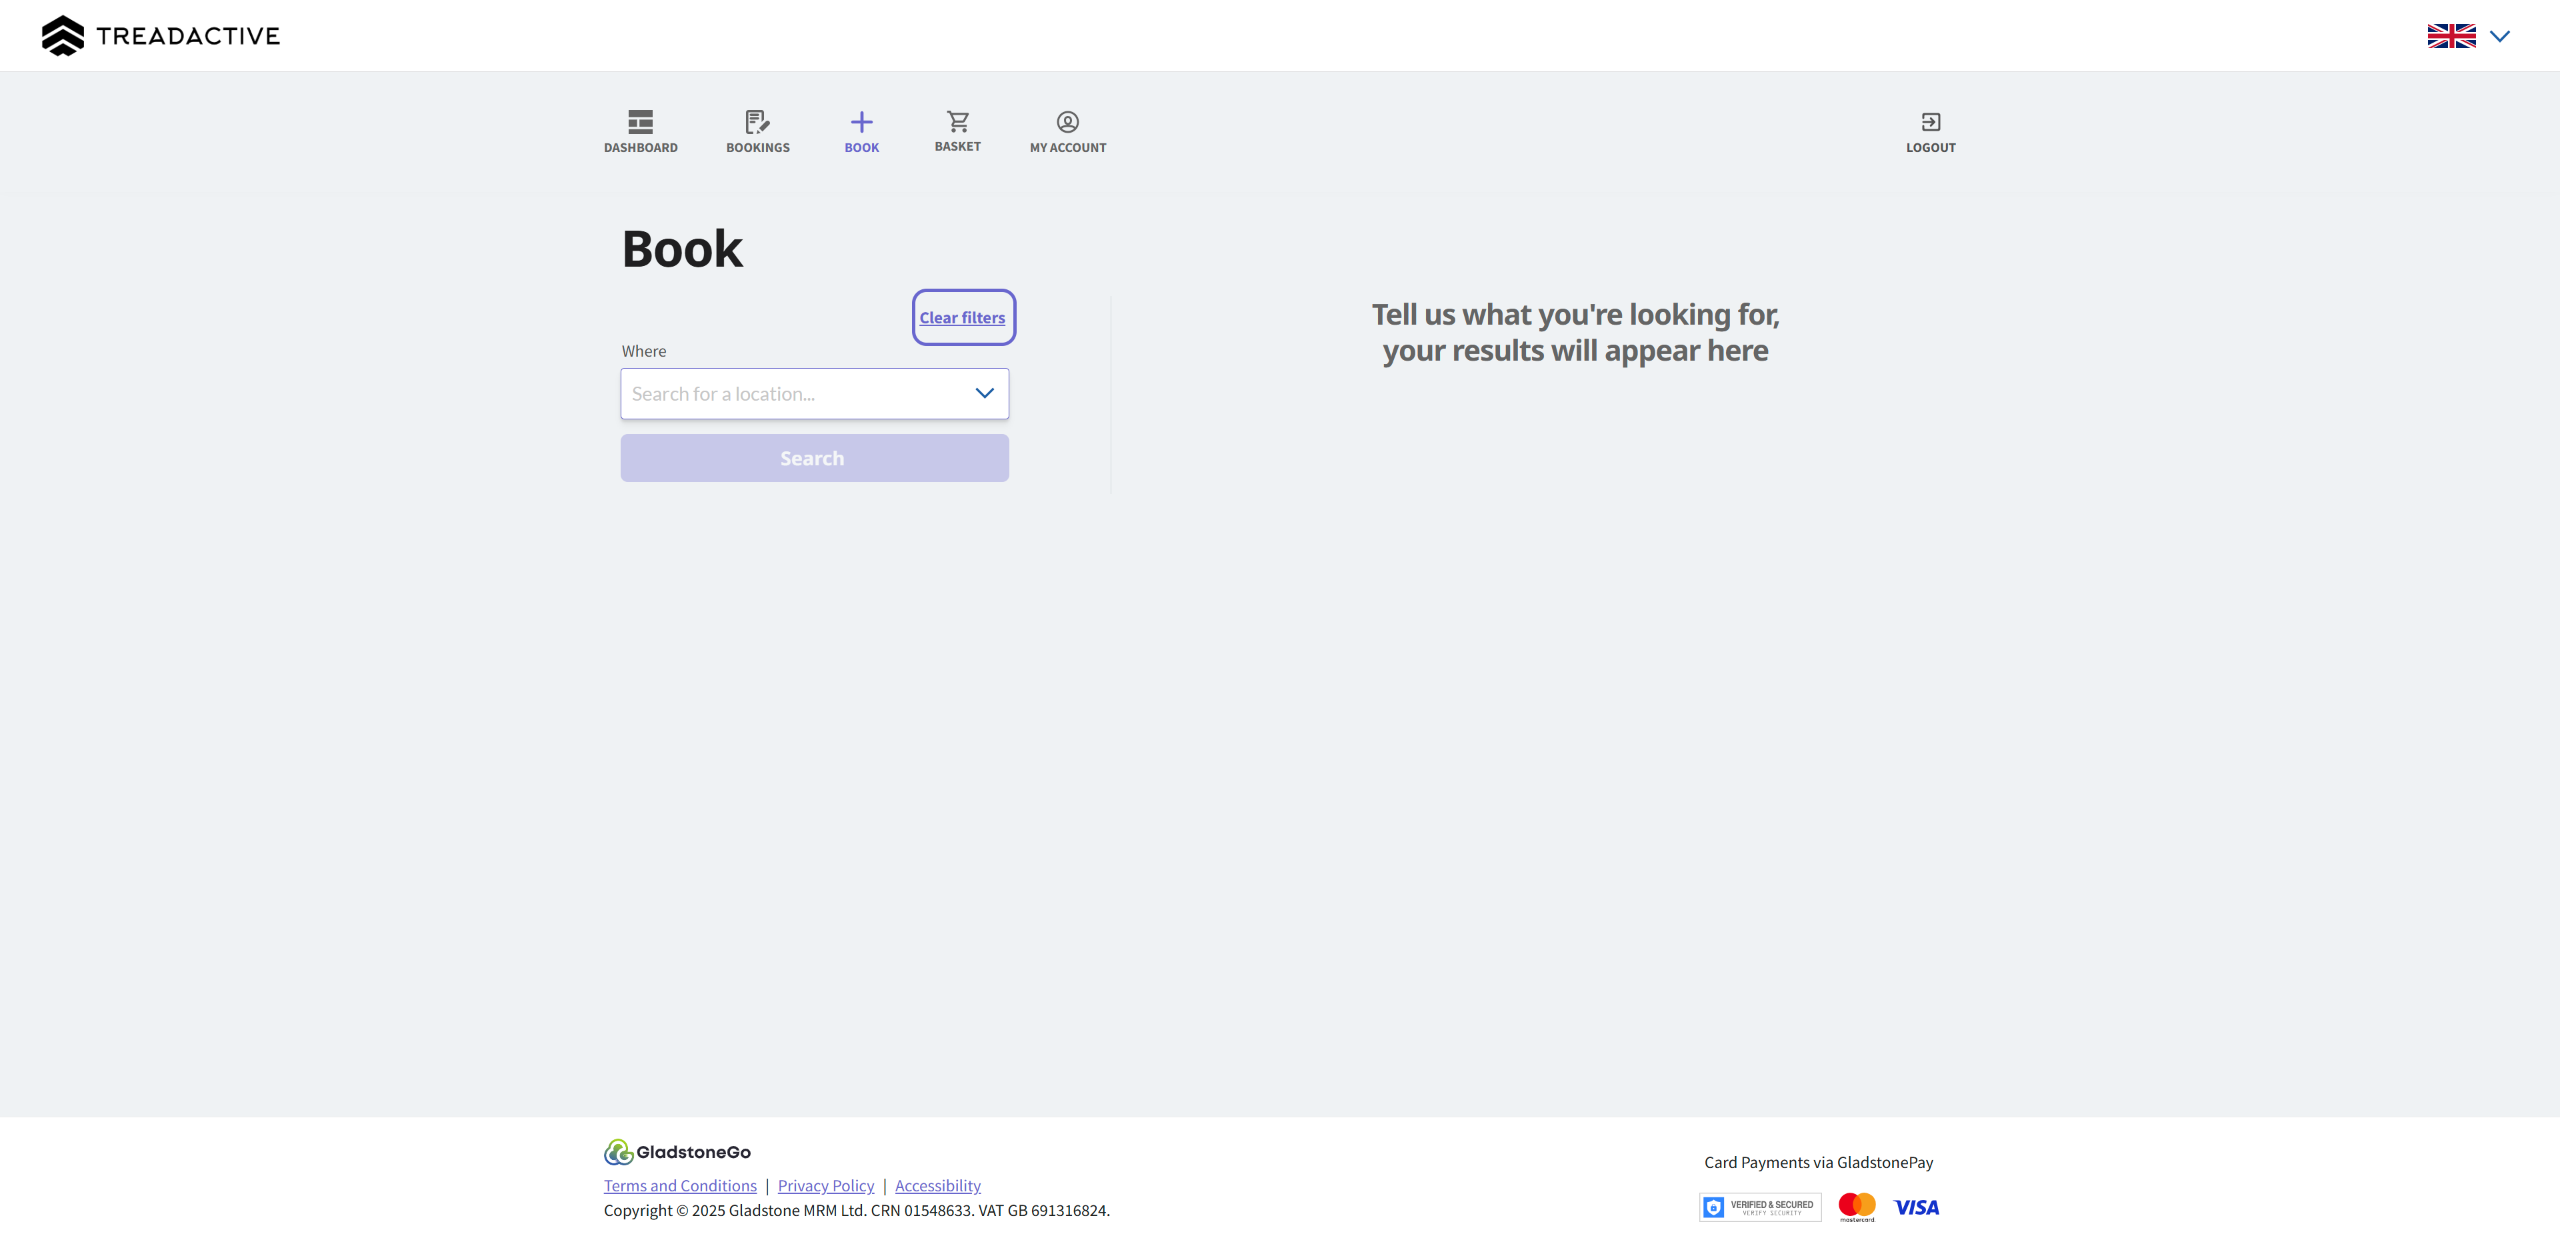Open My Account profile icon
The width and height of the screenshot is (2560, 1260).
click(x=1067, y=123)
